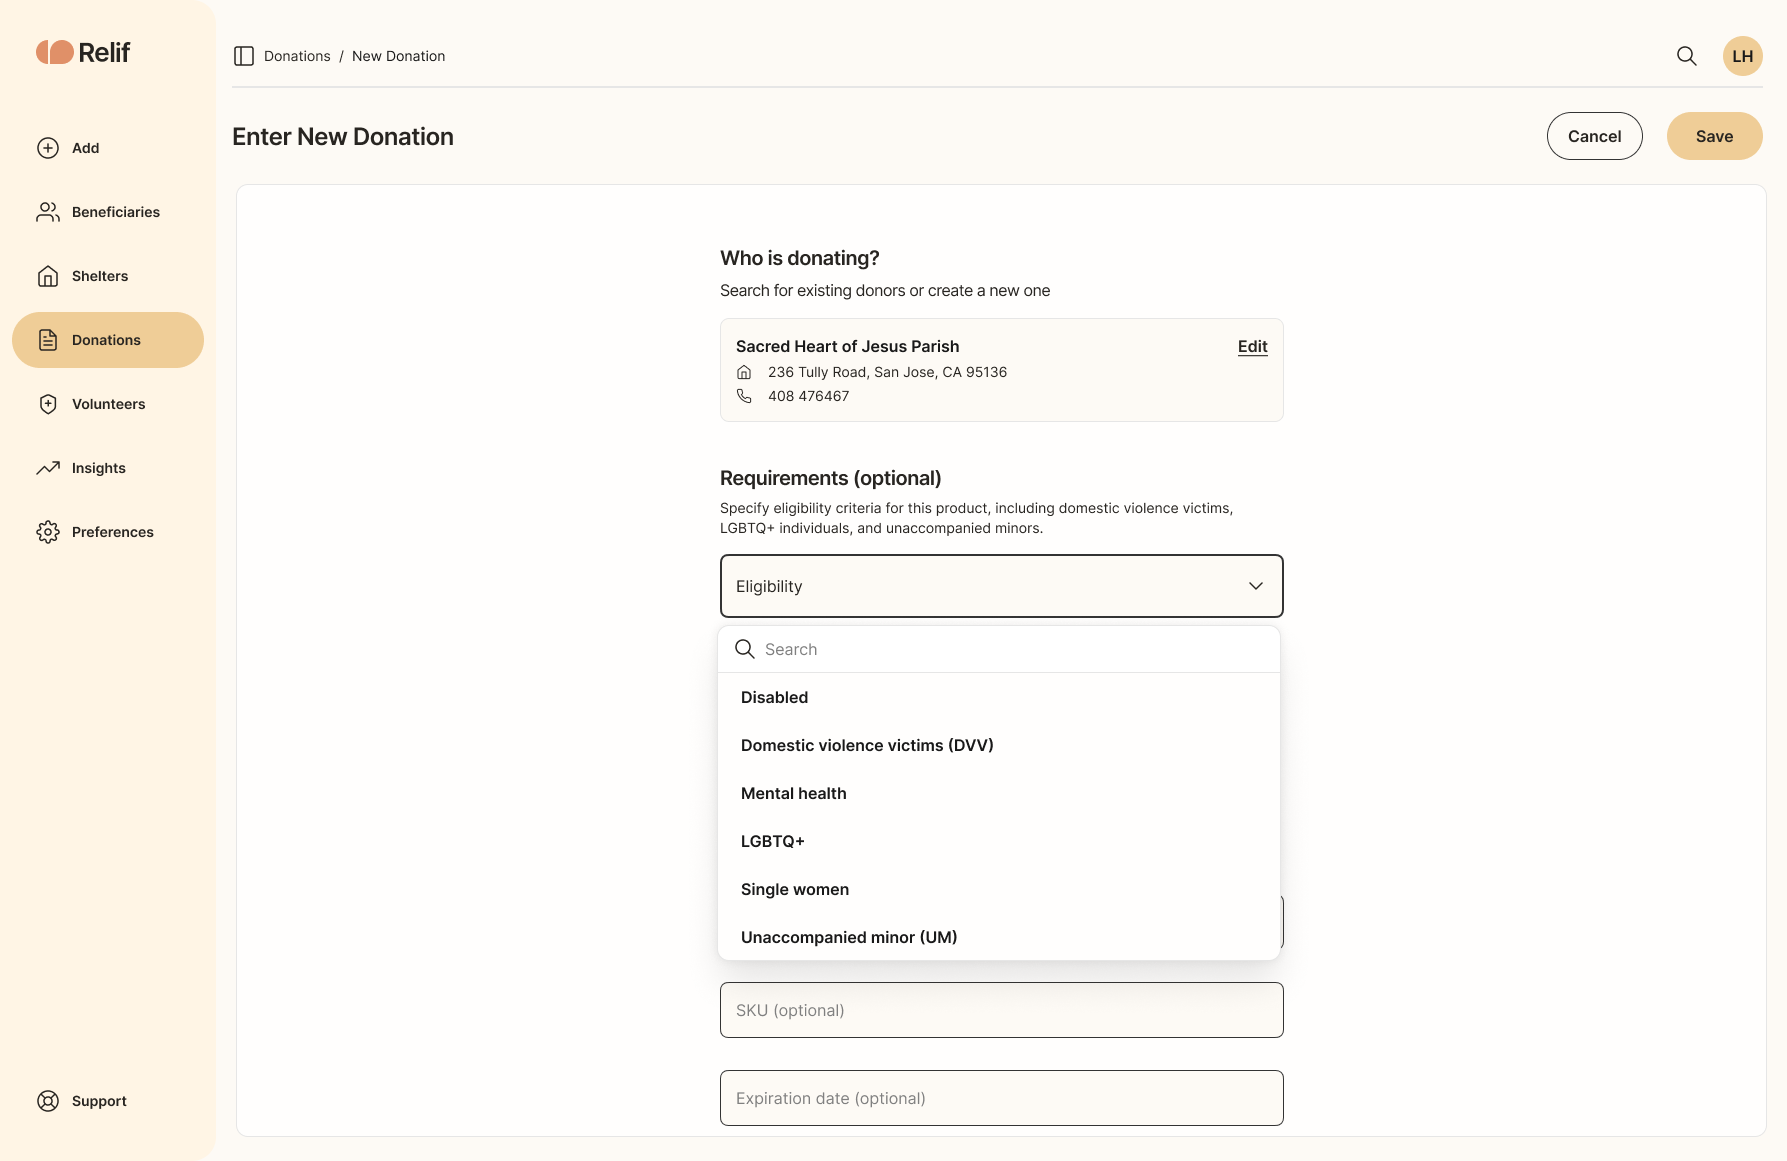Go to Volunteers section

109,404
